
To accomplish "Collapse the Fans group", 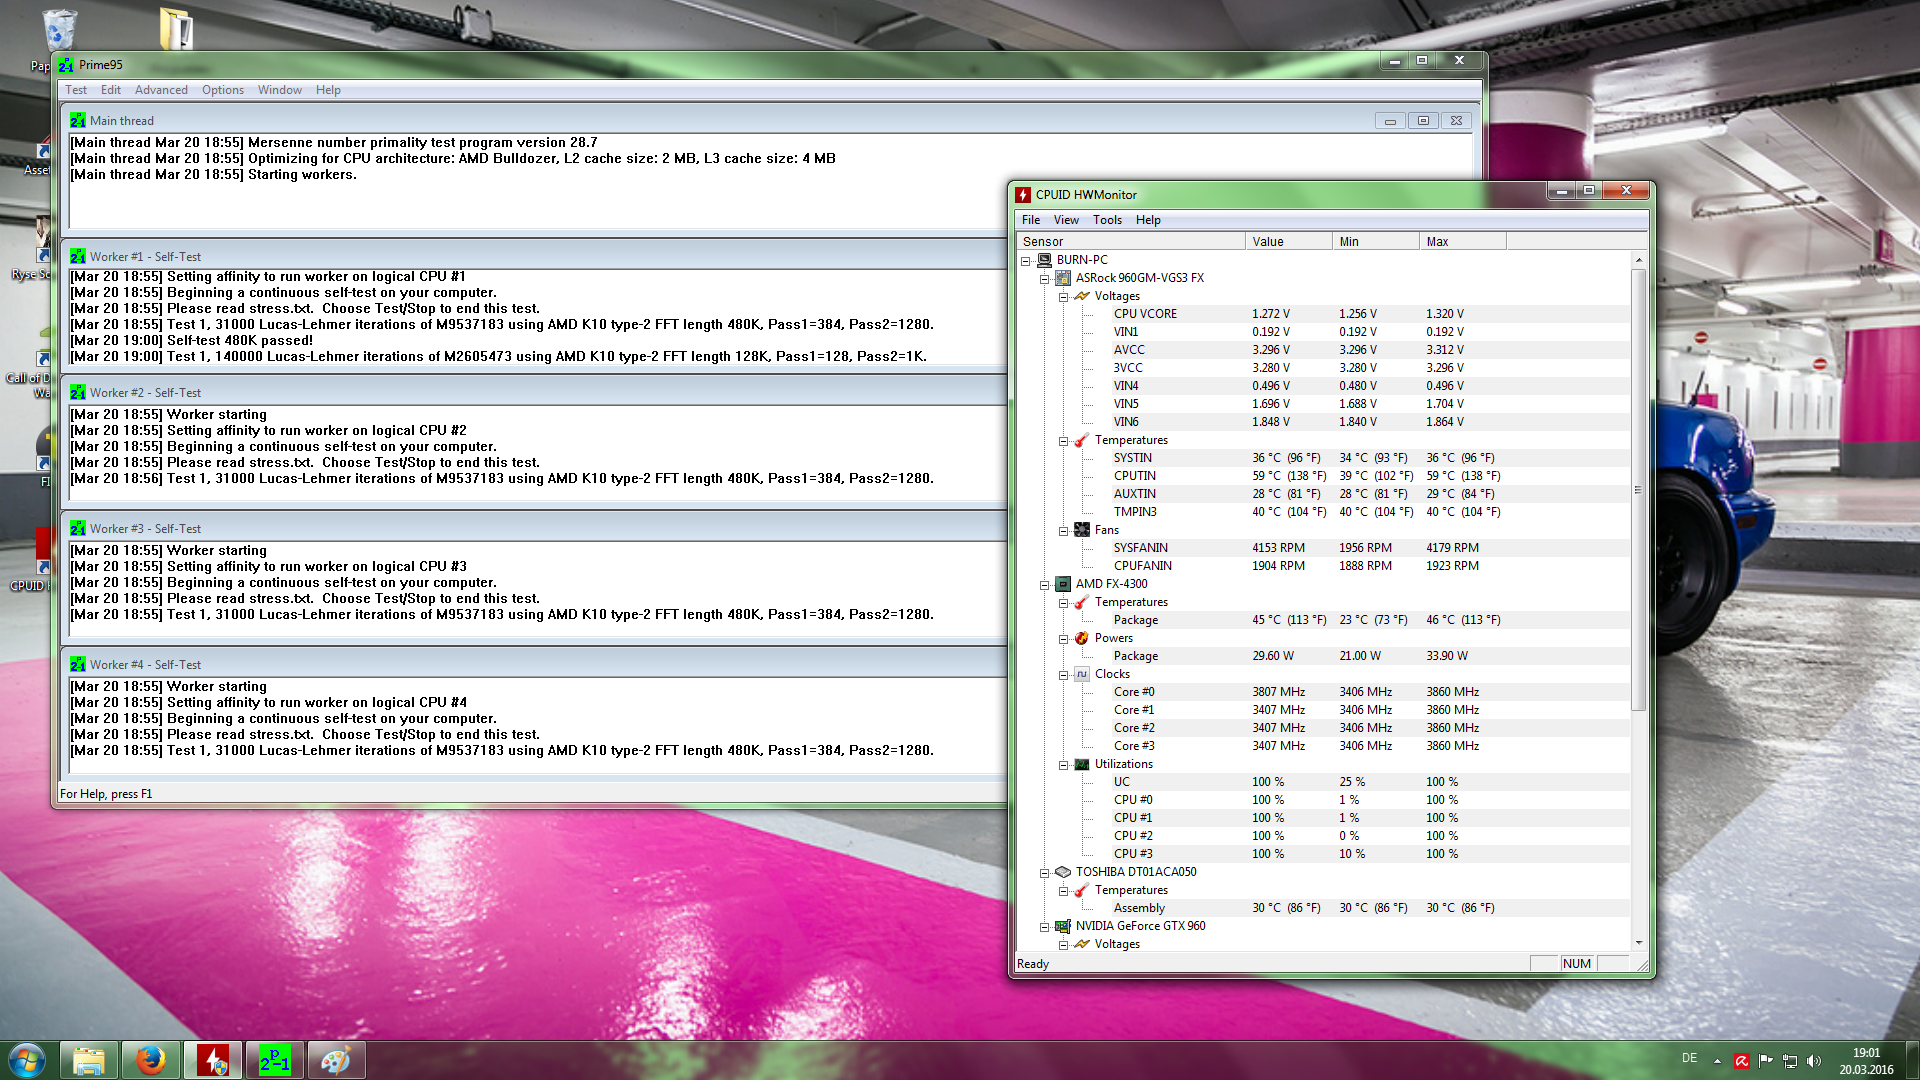I will [x=1064, y=531].
